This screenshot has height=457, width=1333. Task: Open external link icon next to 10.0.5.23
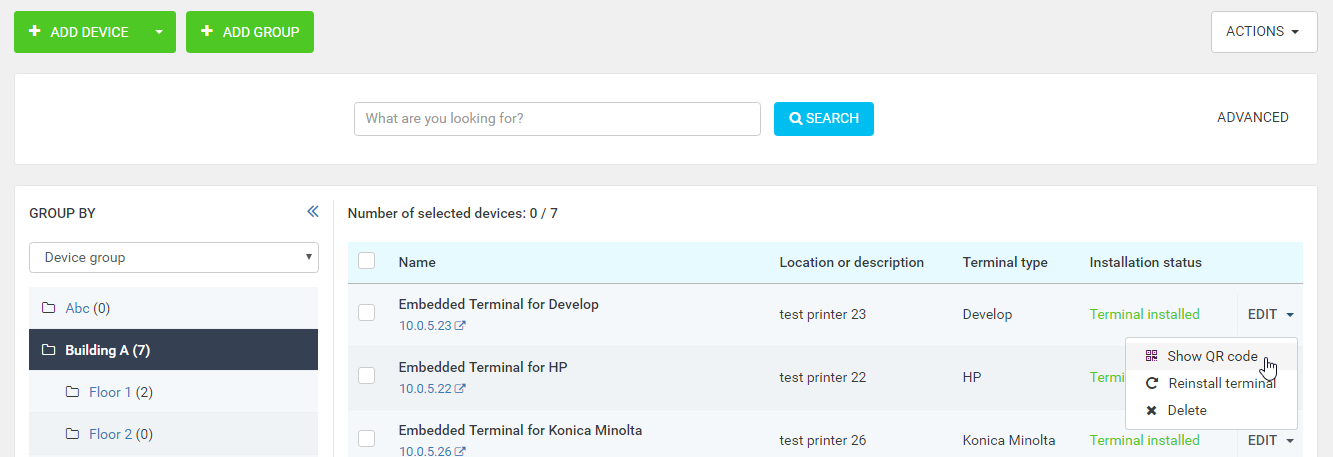pos(460,326)
